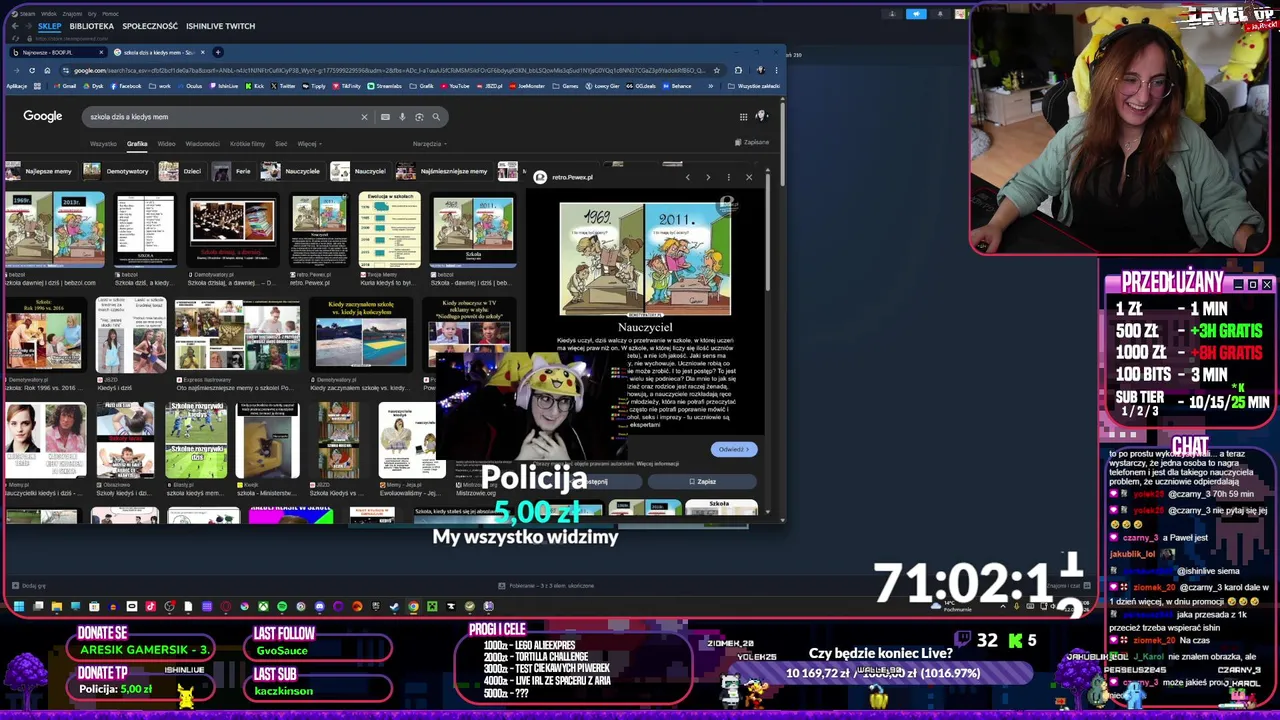Image resolution: width=1280 pixels, height=720 pixels.
Task: Start voice search with microphone icon
Action: [x=402, y=117]
